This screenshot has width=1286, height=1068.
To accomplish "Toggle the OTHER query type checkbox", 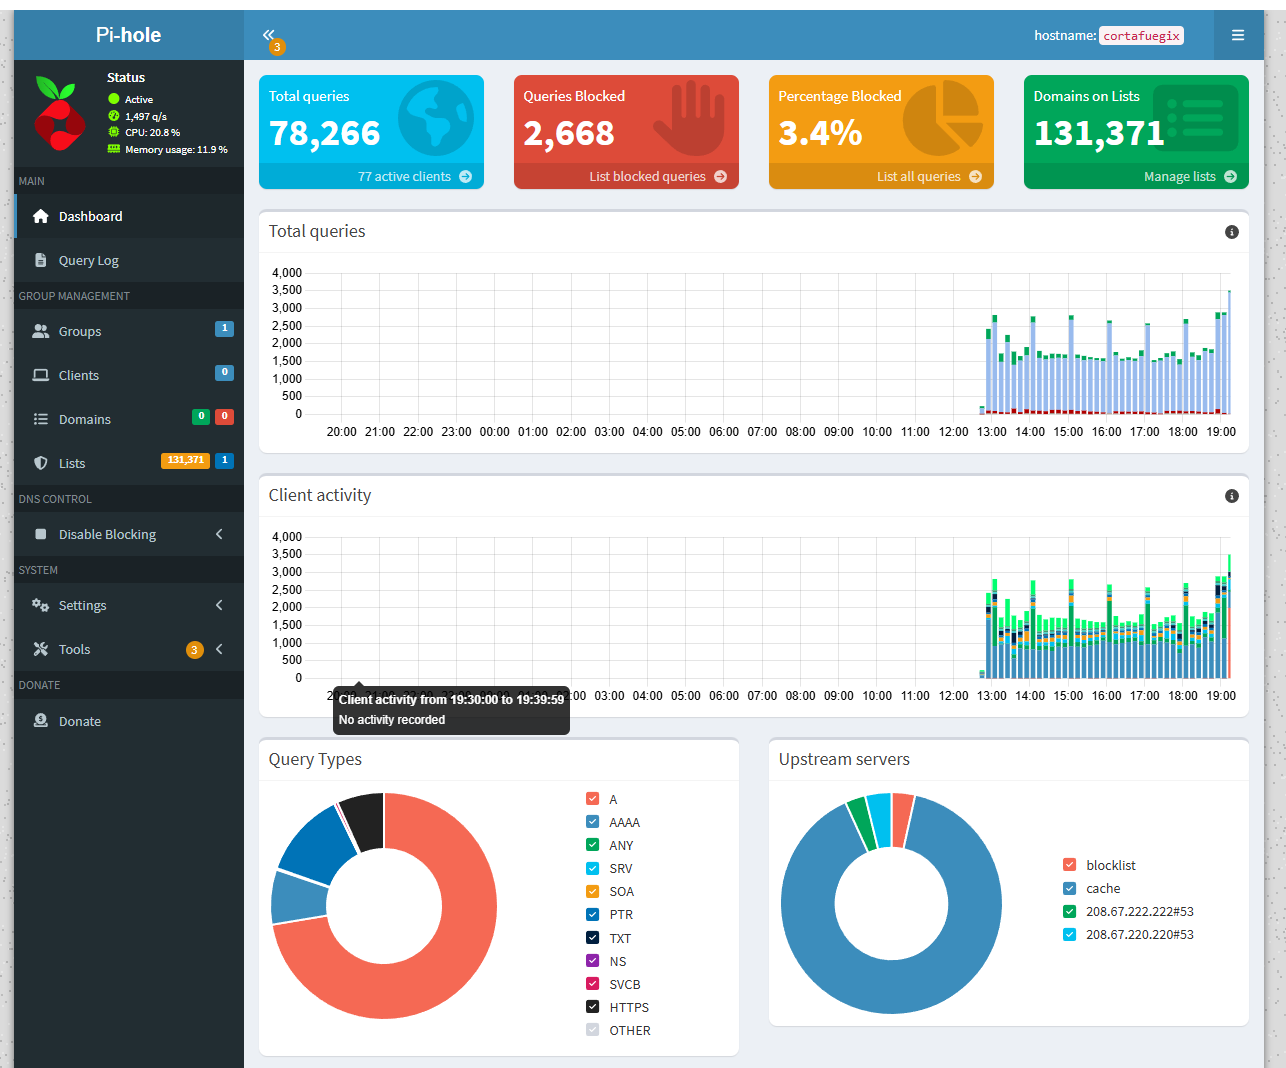I will (592, 1030).
